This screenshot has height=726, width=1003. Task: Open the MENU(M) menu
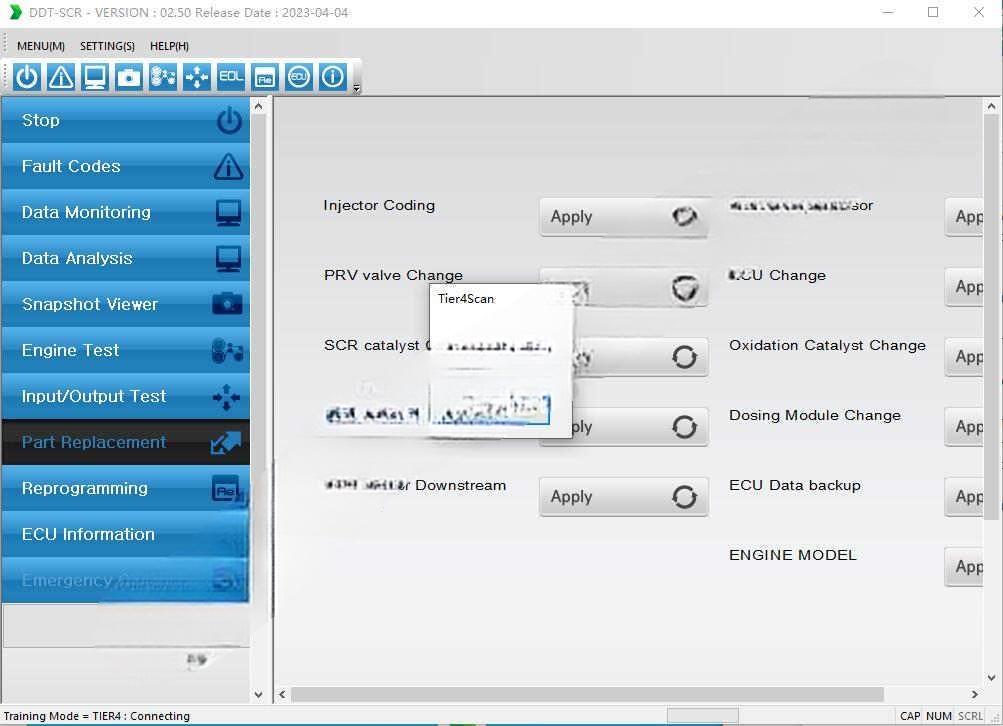click(x=41, y=46)
